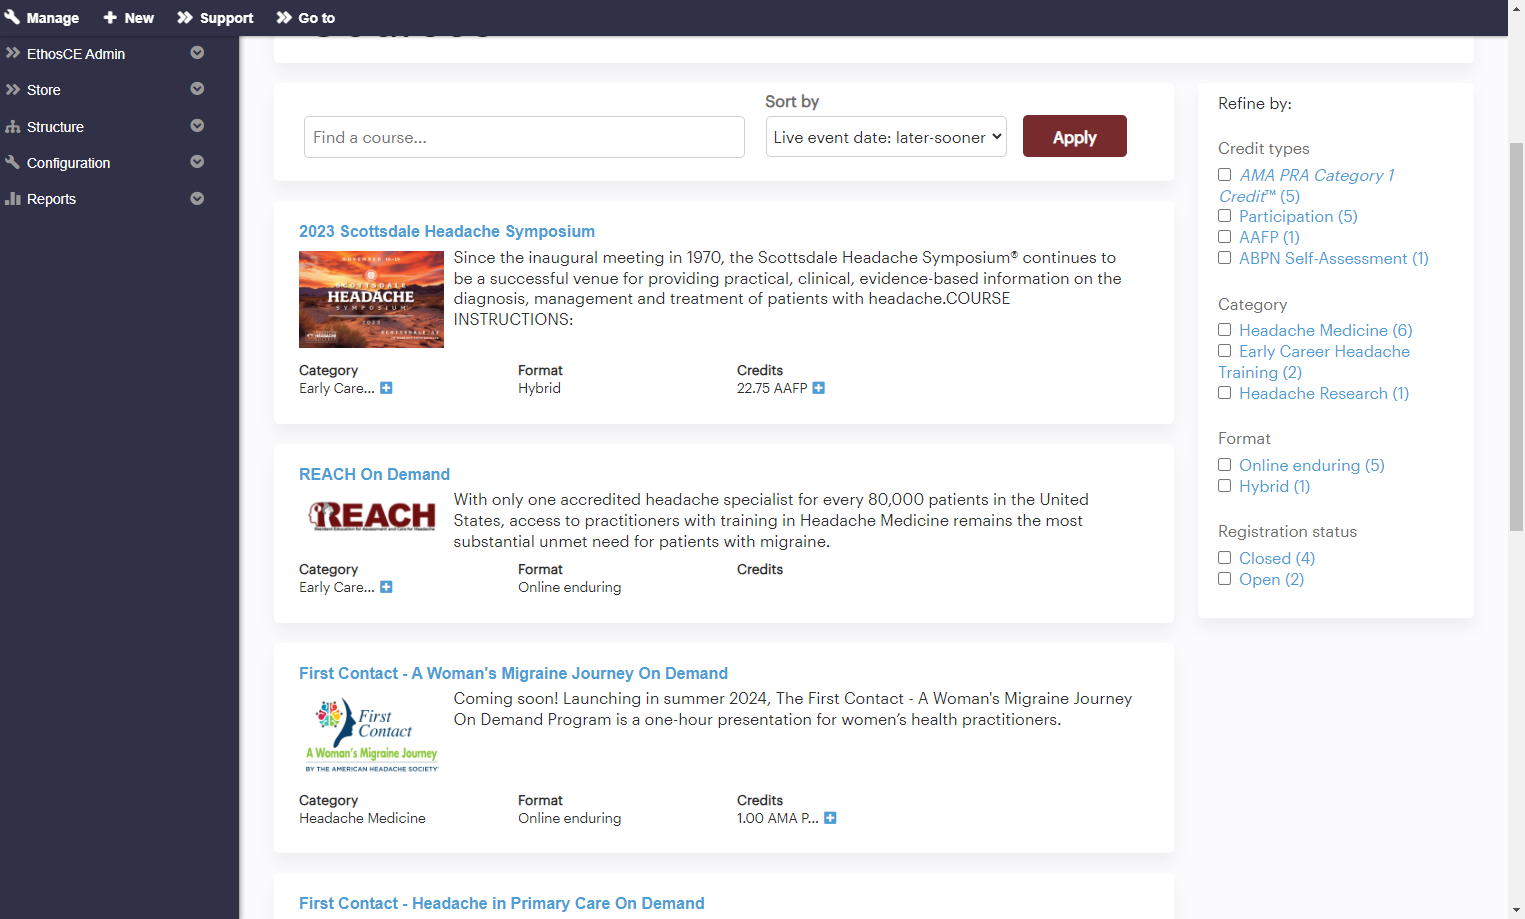
Task: Check the Open registration status filter
Action: click(1224, 579)
